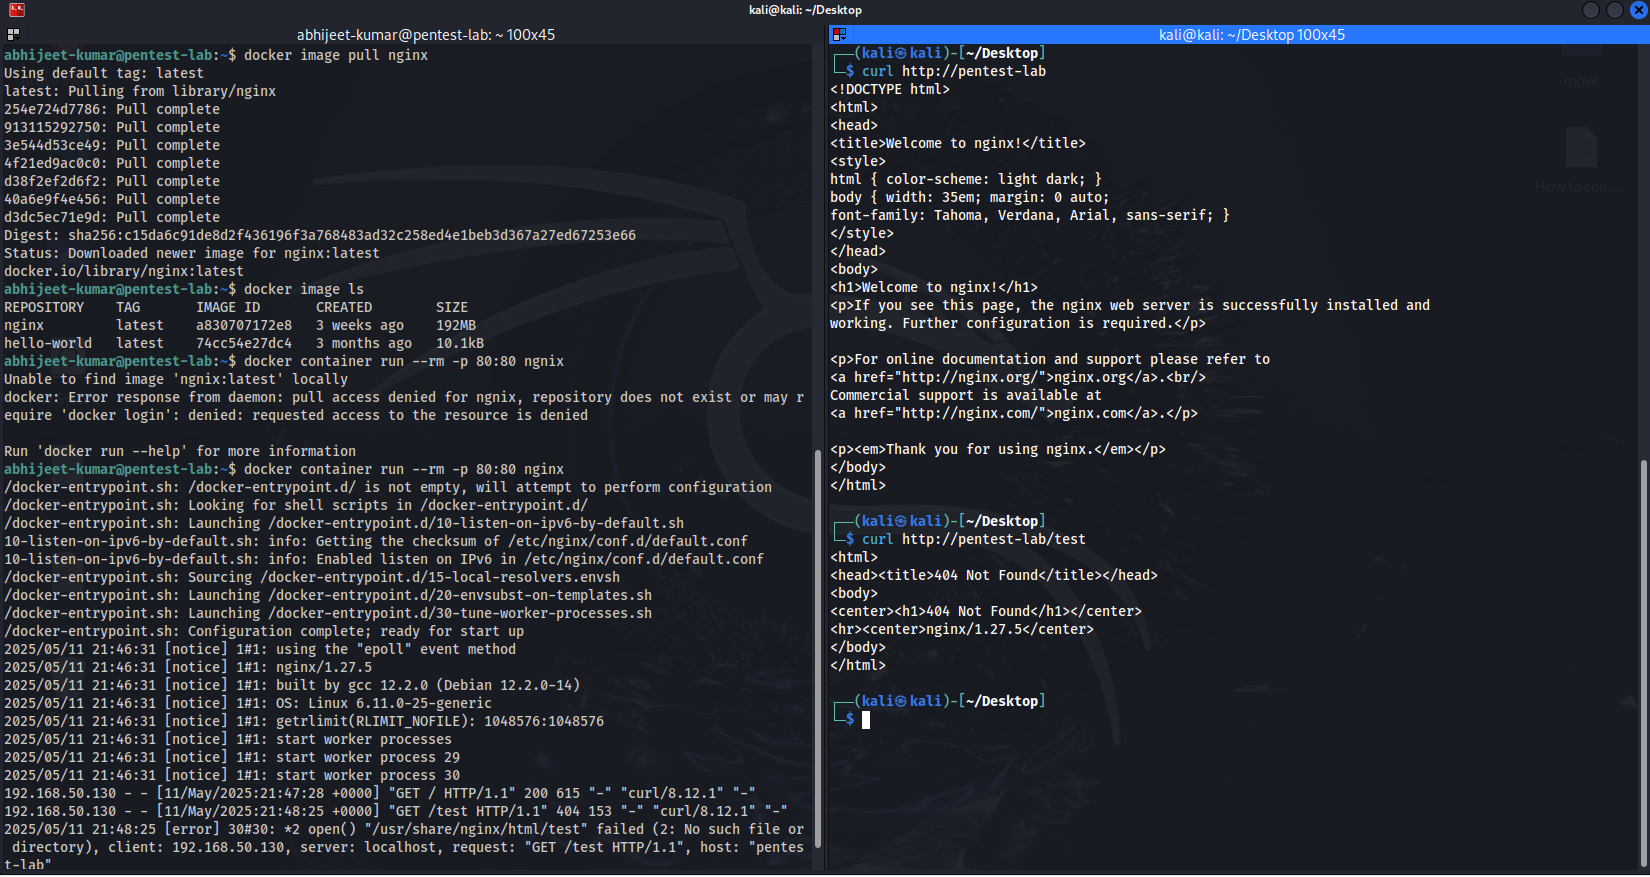
Task: Click the 'nginx/1.27.5' notice log line
Action: [188, 667]
